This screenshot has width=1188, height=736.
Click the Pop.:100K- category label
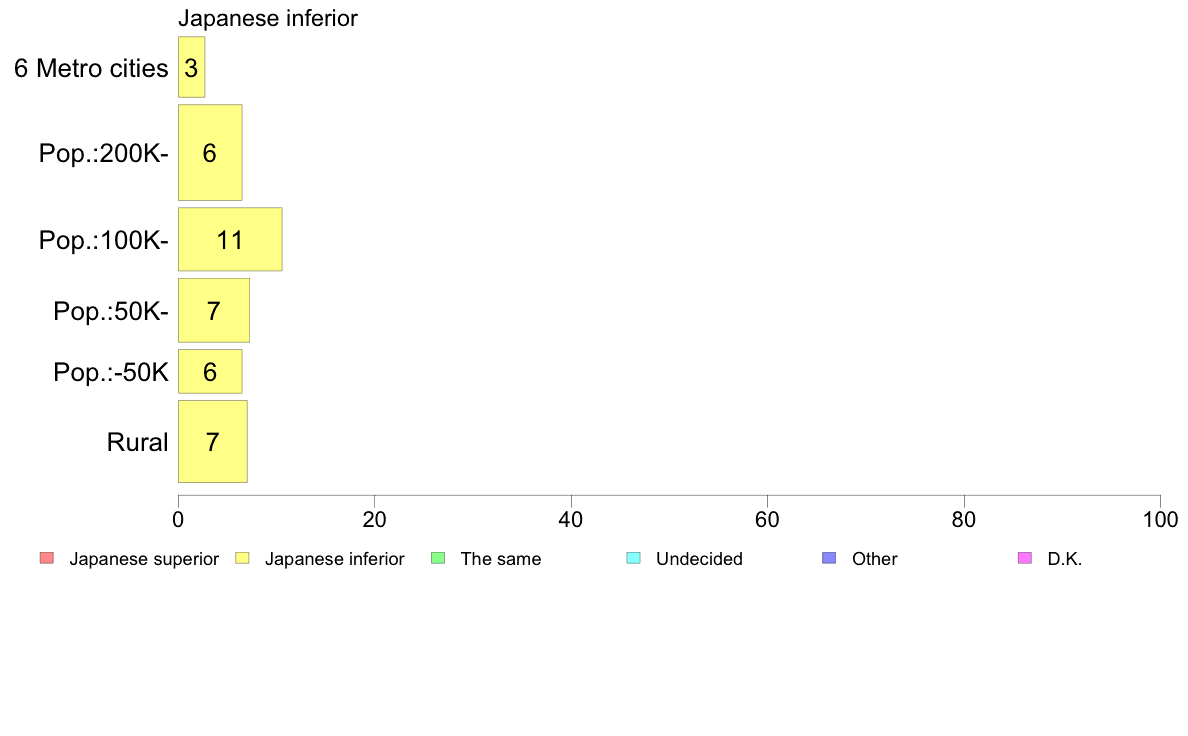(x=104, y=240)
